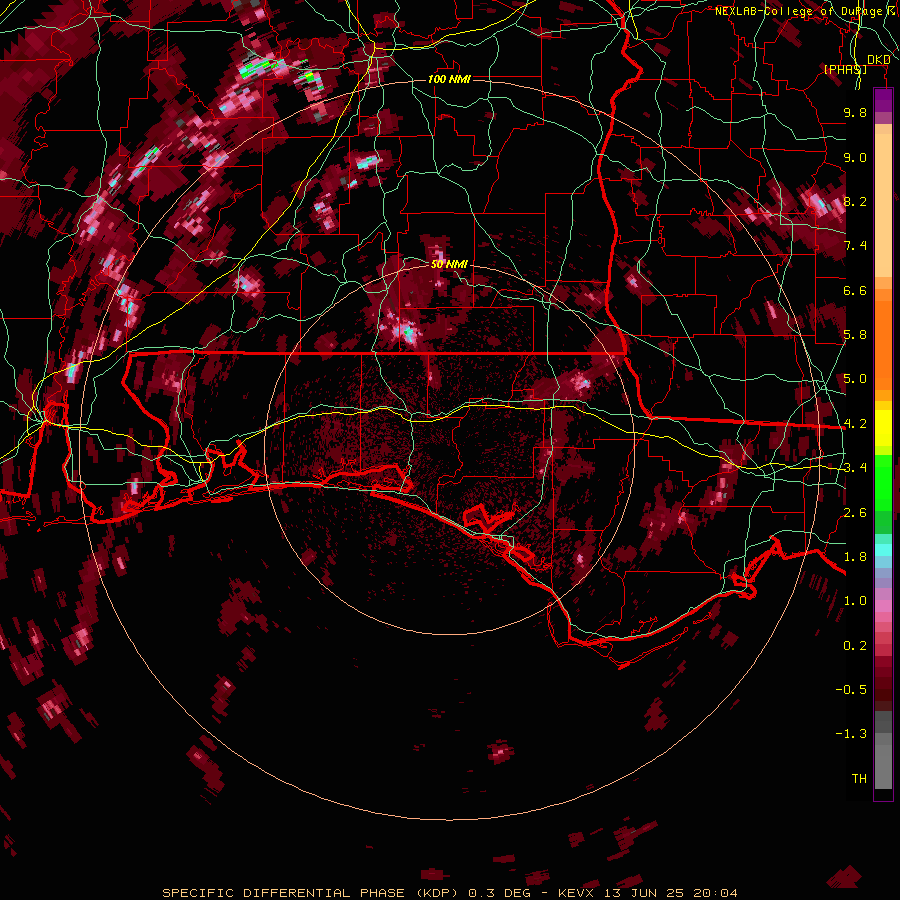Click the 3.4 scale value
The image size is (900, 900).
(855, 468)
